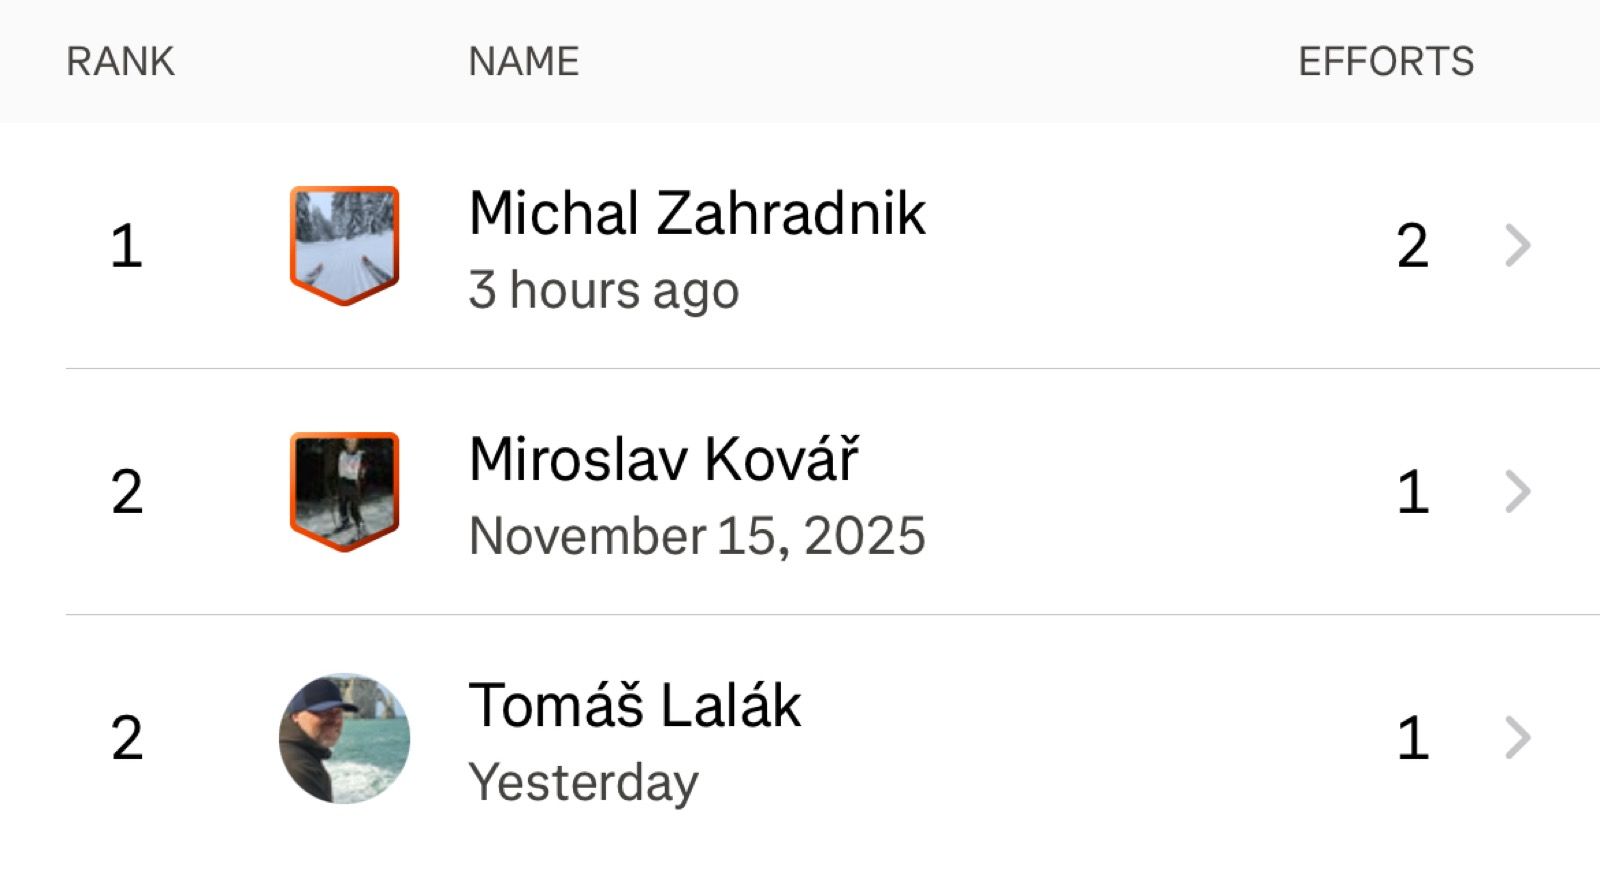Expand Tomáš Lalák's row chevron
The image size is (1600, 888).
1517,738
